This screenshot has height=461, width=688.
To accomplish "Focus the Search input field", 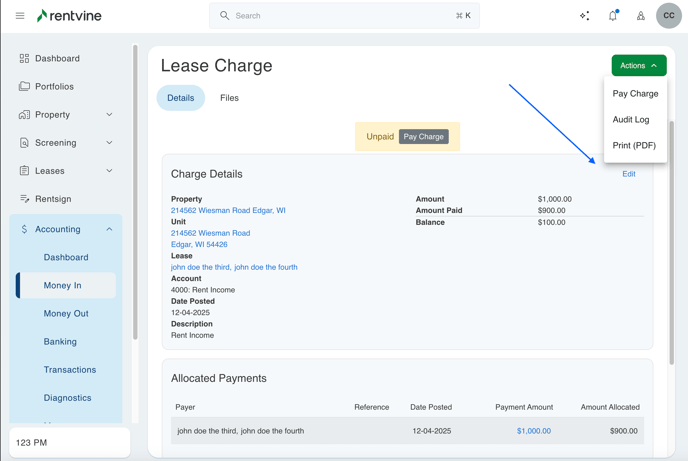I will point(344,16).
